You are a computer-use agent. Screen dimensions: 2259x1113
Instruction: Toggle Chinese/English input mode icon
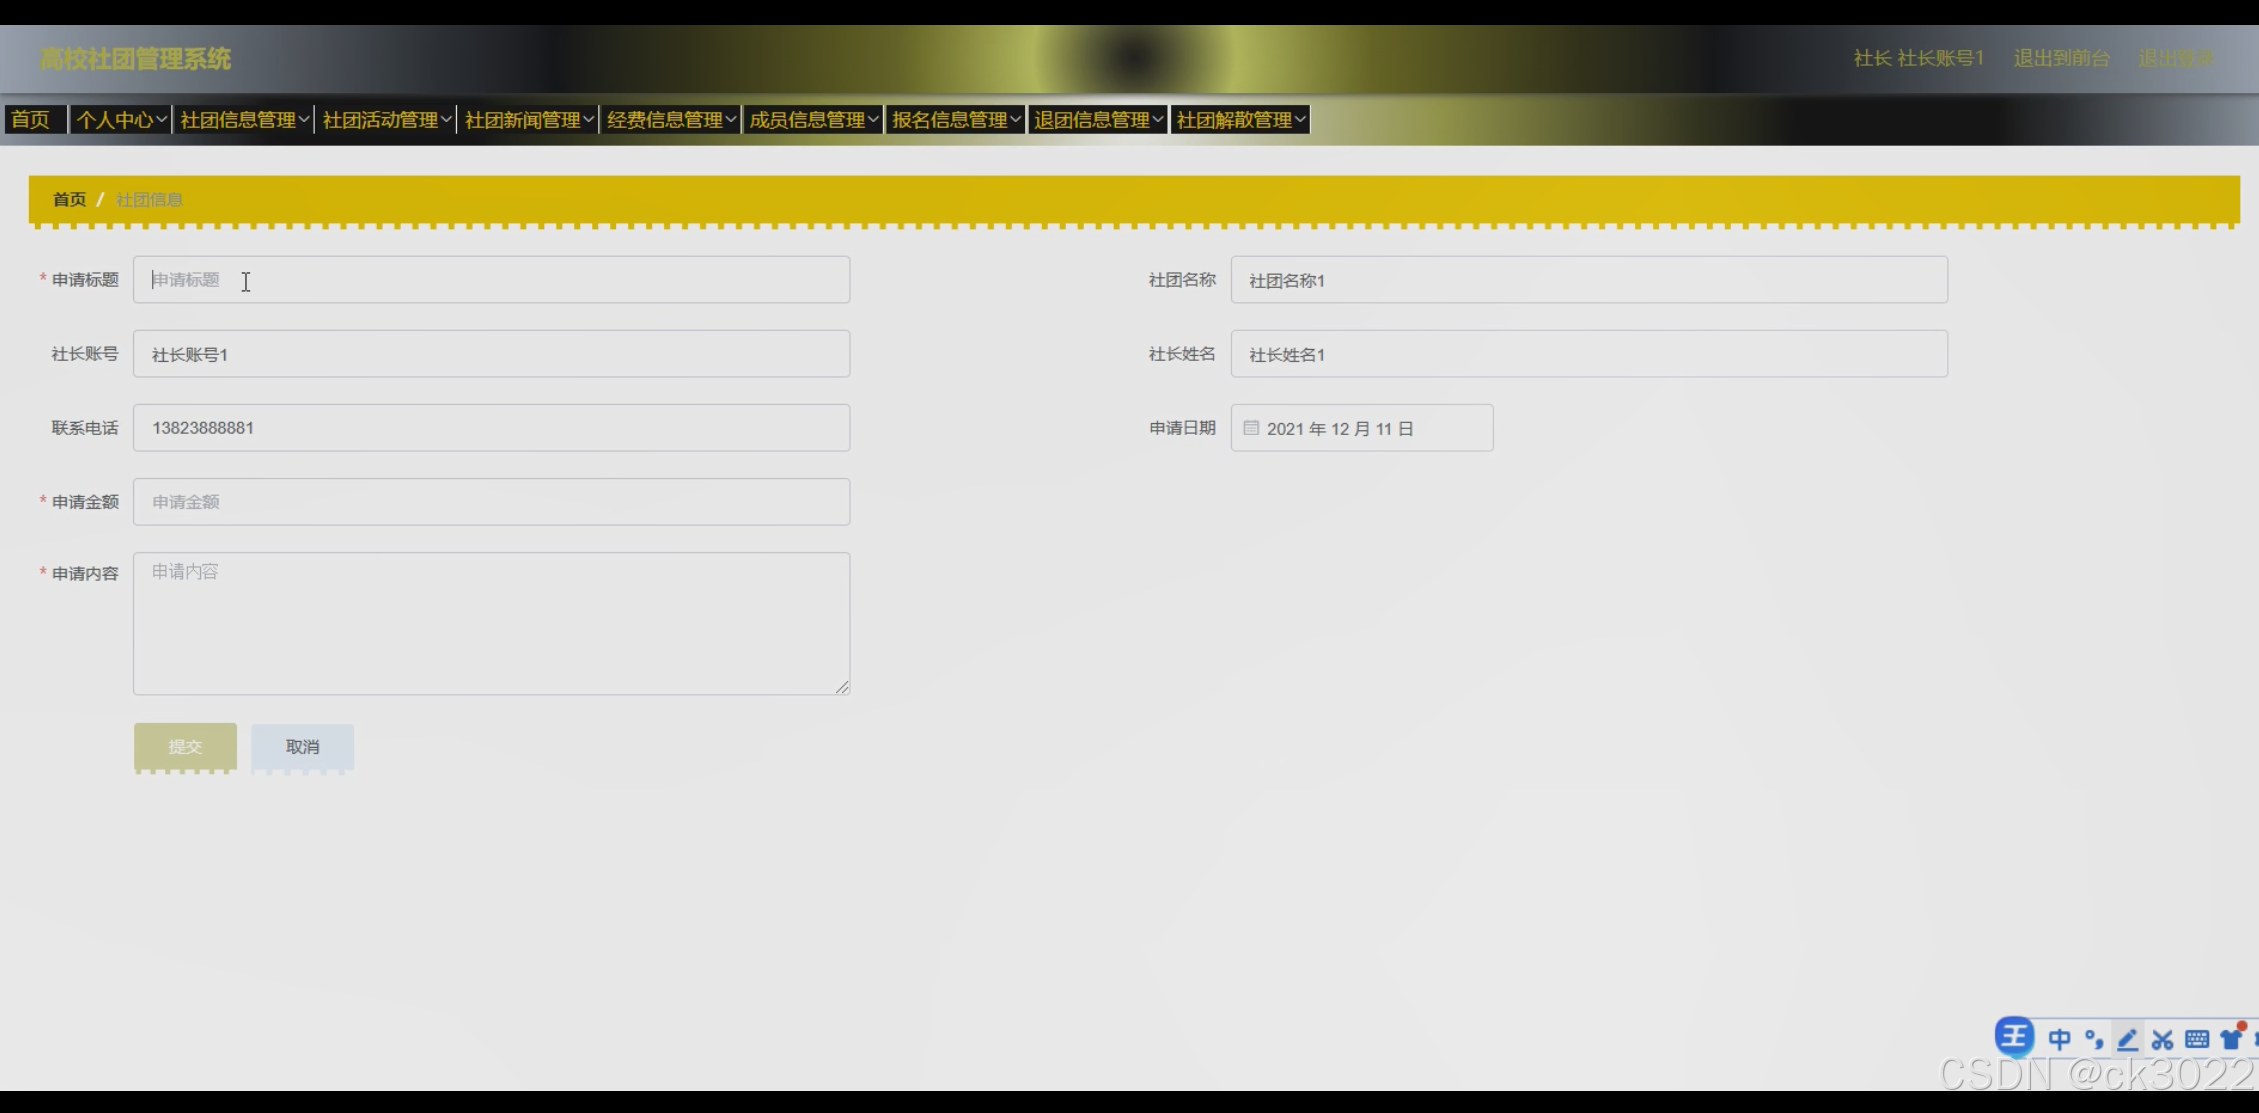2059,1040
